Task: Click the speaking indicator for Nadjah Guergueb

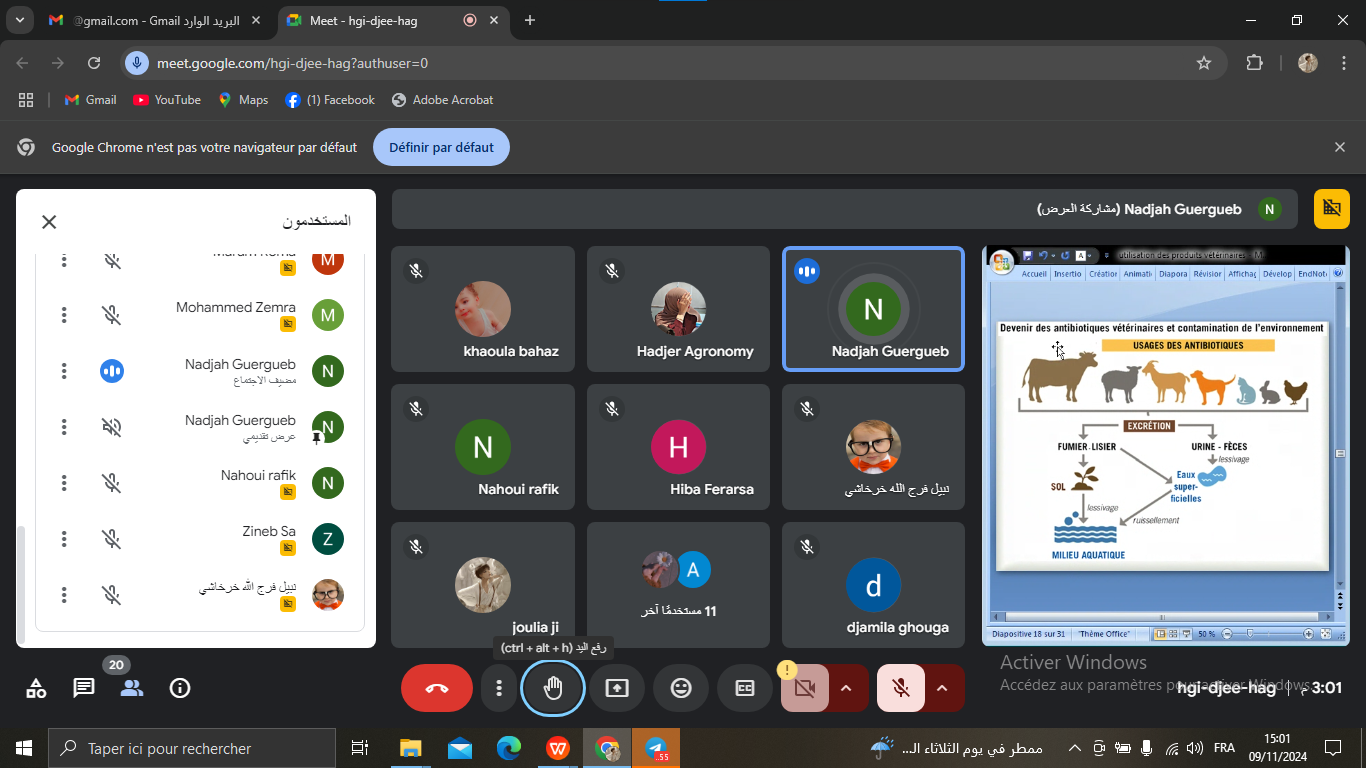Action: tap(112, 371)
